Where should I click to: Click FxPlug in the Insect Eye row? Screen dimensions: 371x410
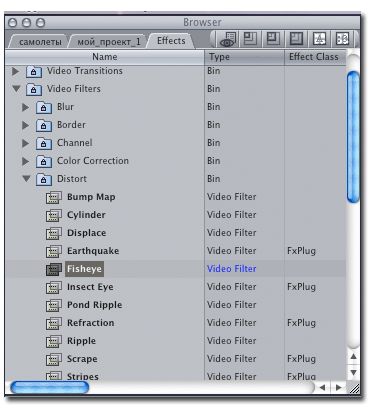point(301,287)
